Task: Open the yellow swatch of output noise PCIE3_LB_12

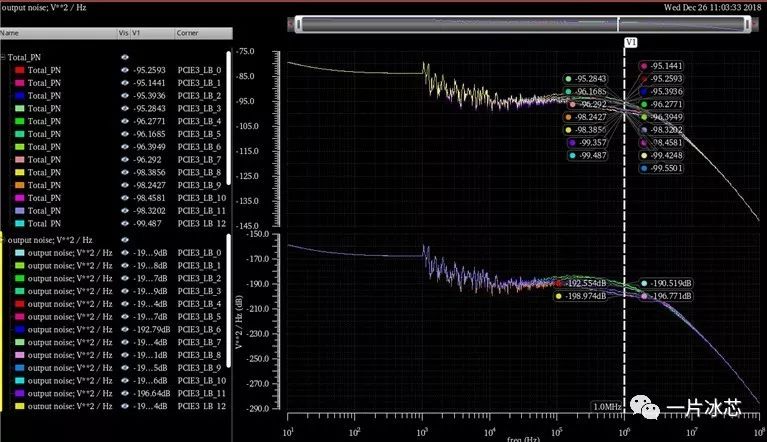Action: click(x=20, y=406)
